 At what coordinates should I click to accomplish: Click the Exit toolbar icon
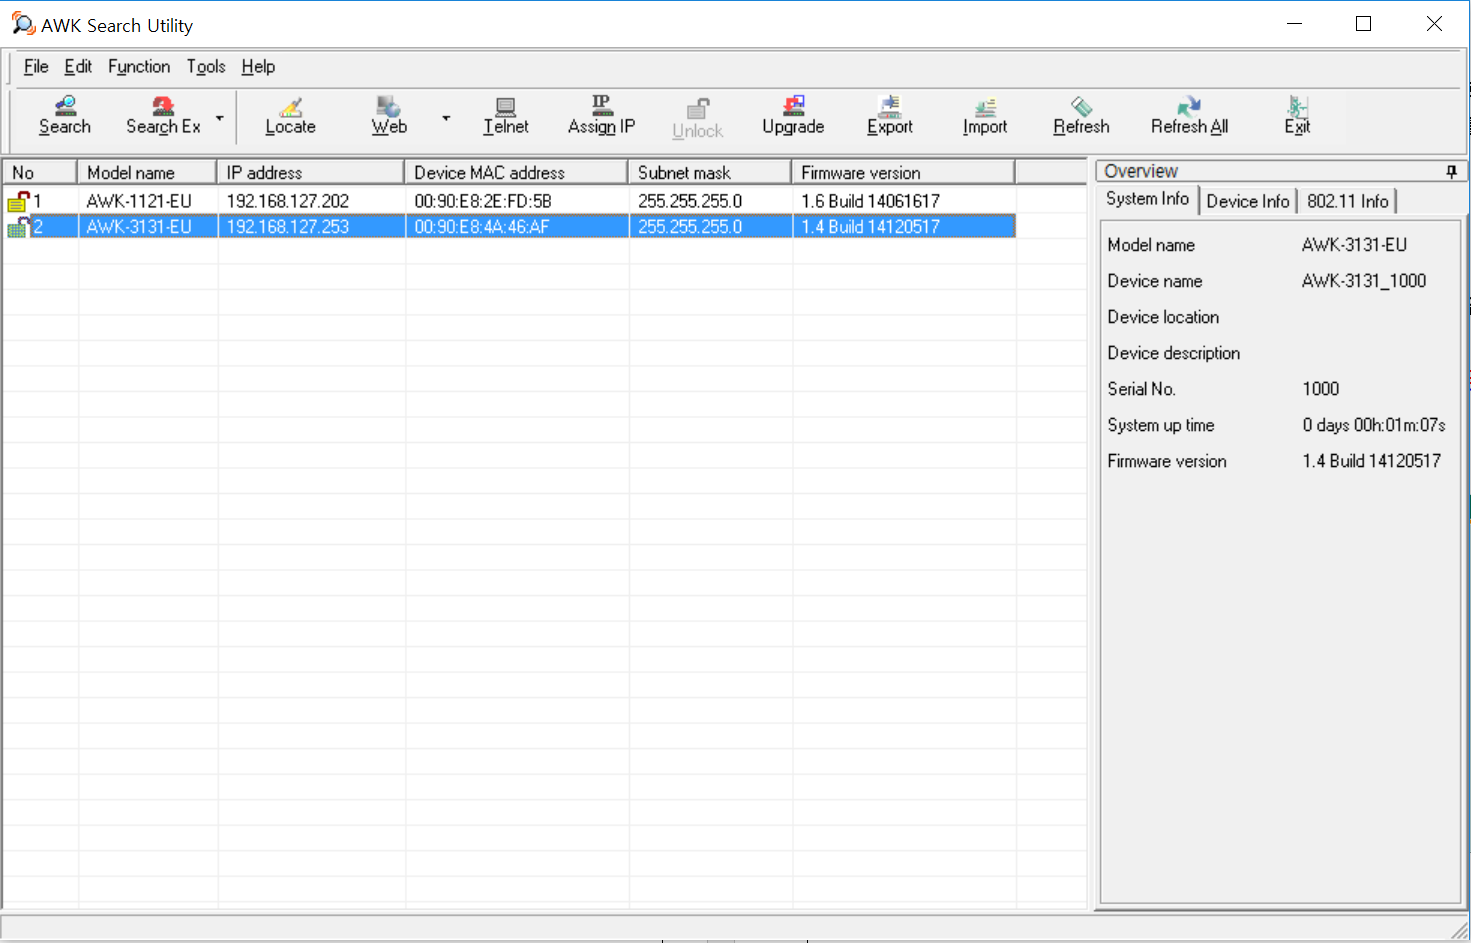click(1297, 116)
